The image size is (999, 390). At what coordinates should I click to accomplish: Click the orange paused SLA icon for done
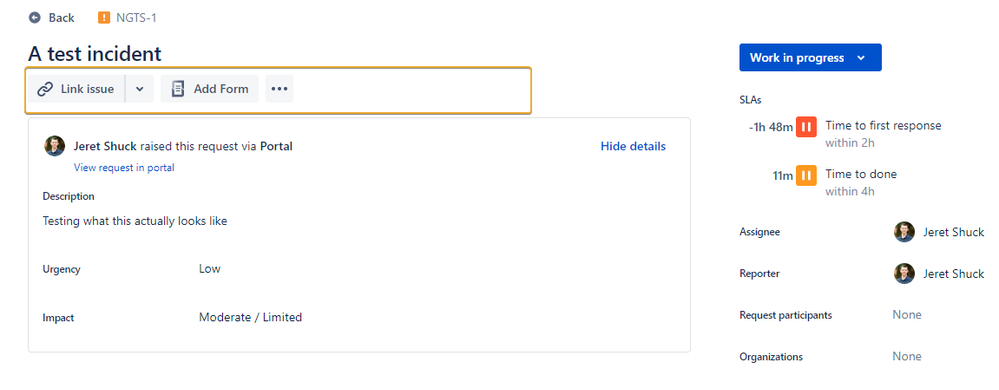pyautogui.click(x=806, y=175)
